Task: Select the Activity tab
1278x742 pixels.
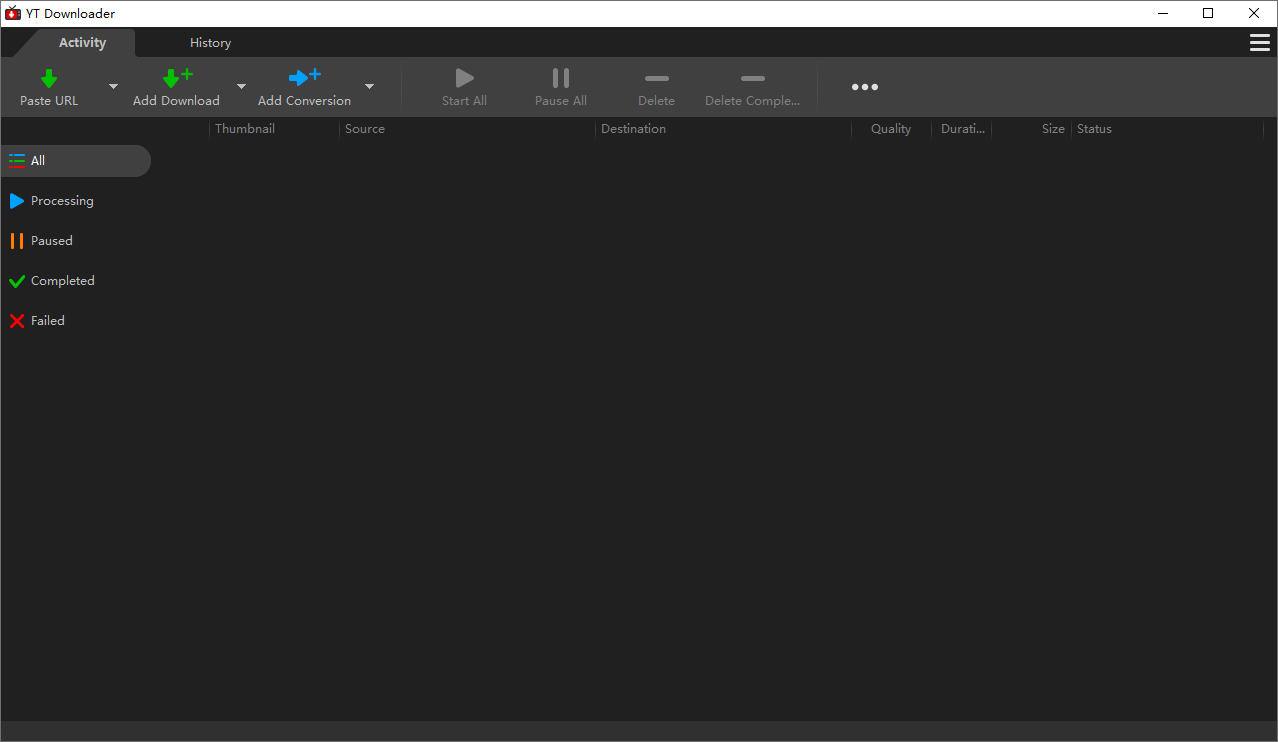Action: [x=82, y=43]
